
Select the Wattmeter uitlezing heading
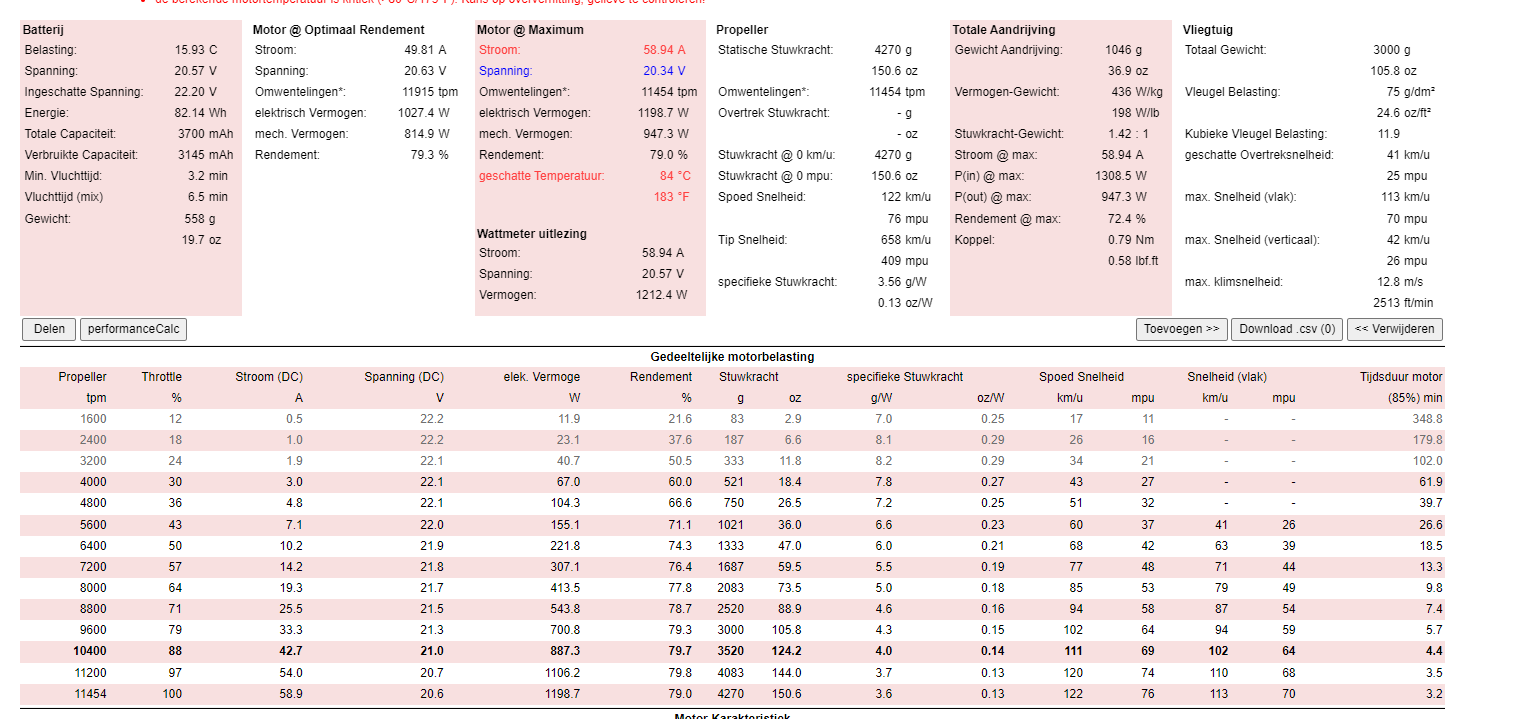(x=532, y=234)
